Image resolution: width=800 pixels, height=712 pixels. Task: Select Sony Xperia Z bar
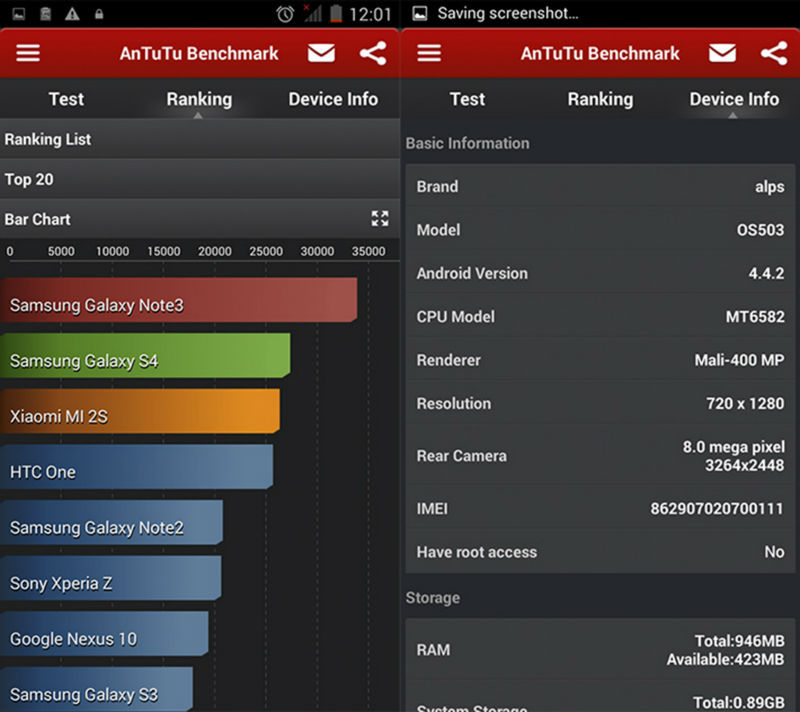(111, 578)
